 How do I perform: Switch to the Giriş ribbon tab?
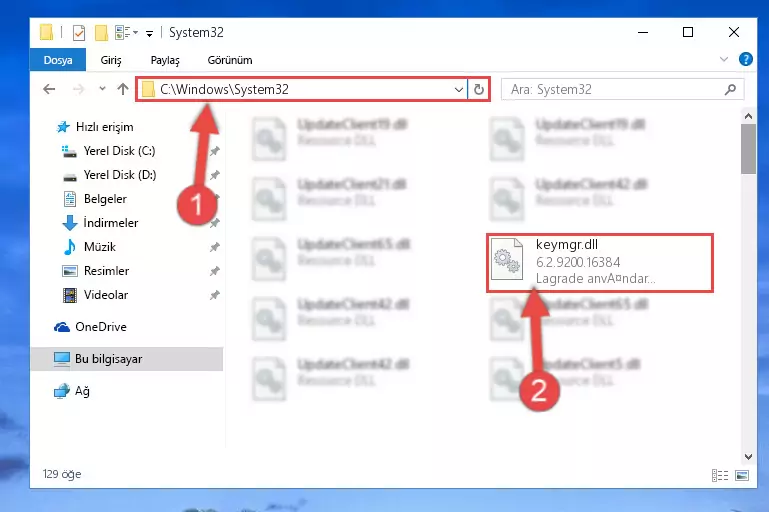[x=111, y=60]
